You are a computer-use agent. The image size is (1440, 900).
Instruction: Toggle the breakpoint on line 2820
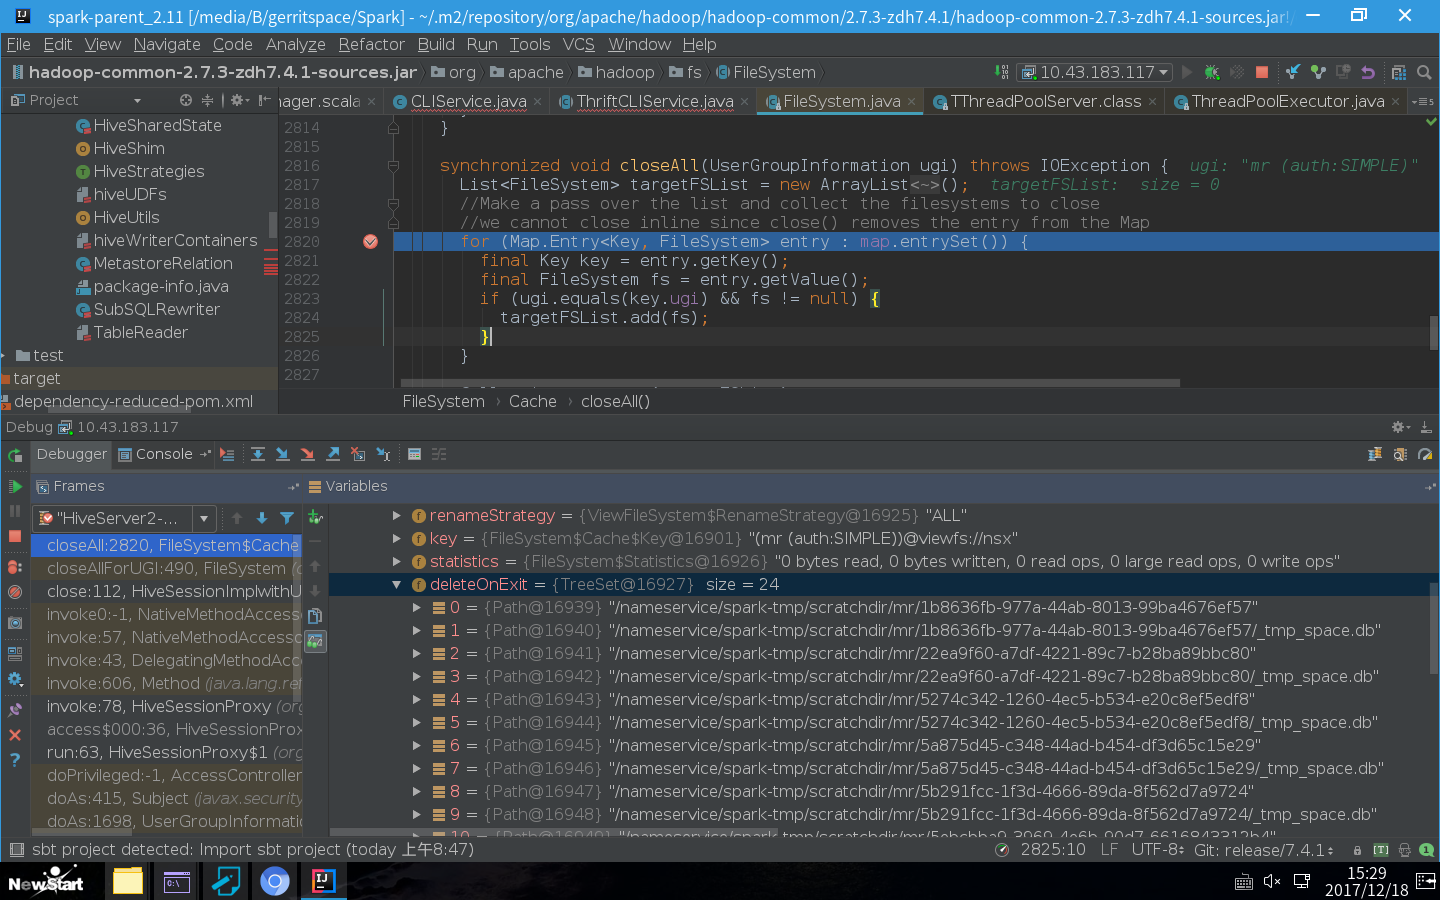tap(370, 242)
